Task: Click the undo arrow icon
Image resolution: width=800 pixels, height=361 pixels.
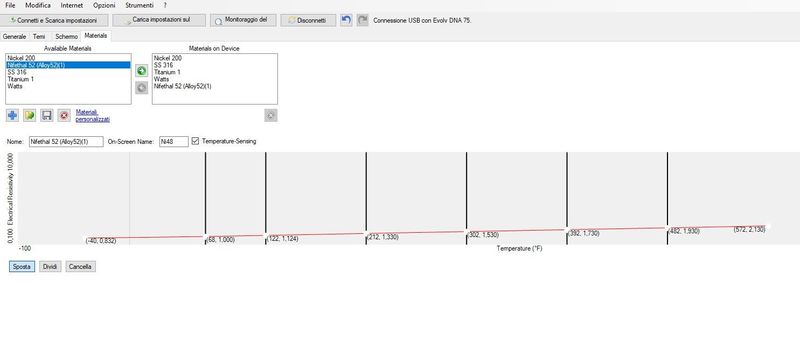Action: click(x=346, y=20)
